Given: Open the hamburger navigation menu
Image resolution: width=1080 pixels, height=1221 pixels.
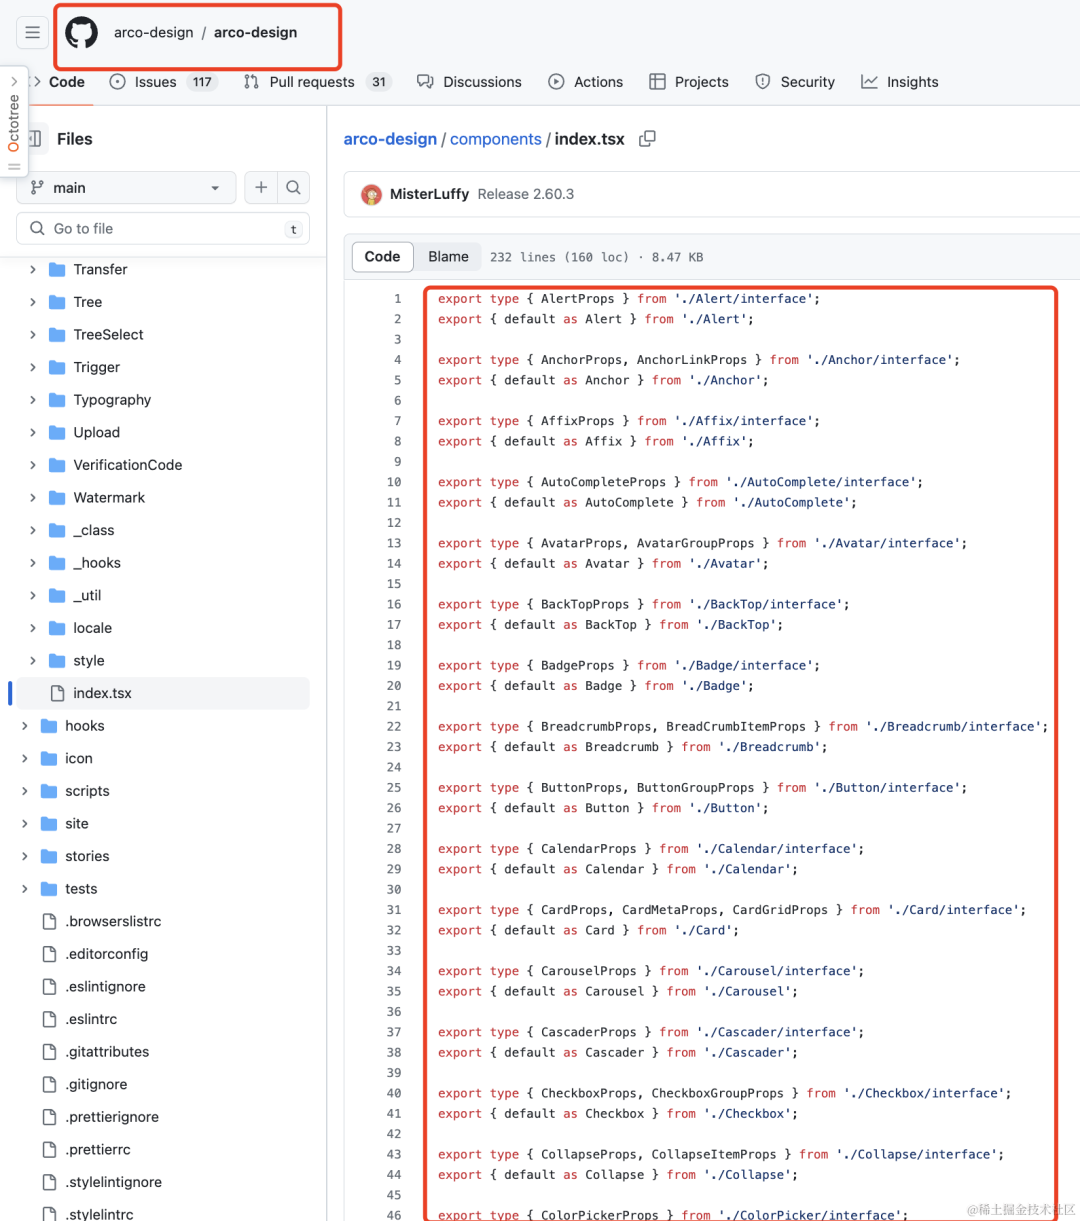Looking at the screenshot, I should (x=33, y=33).
